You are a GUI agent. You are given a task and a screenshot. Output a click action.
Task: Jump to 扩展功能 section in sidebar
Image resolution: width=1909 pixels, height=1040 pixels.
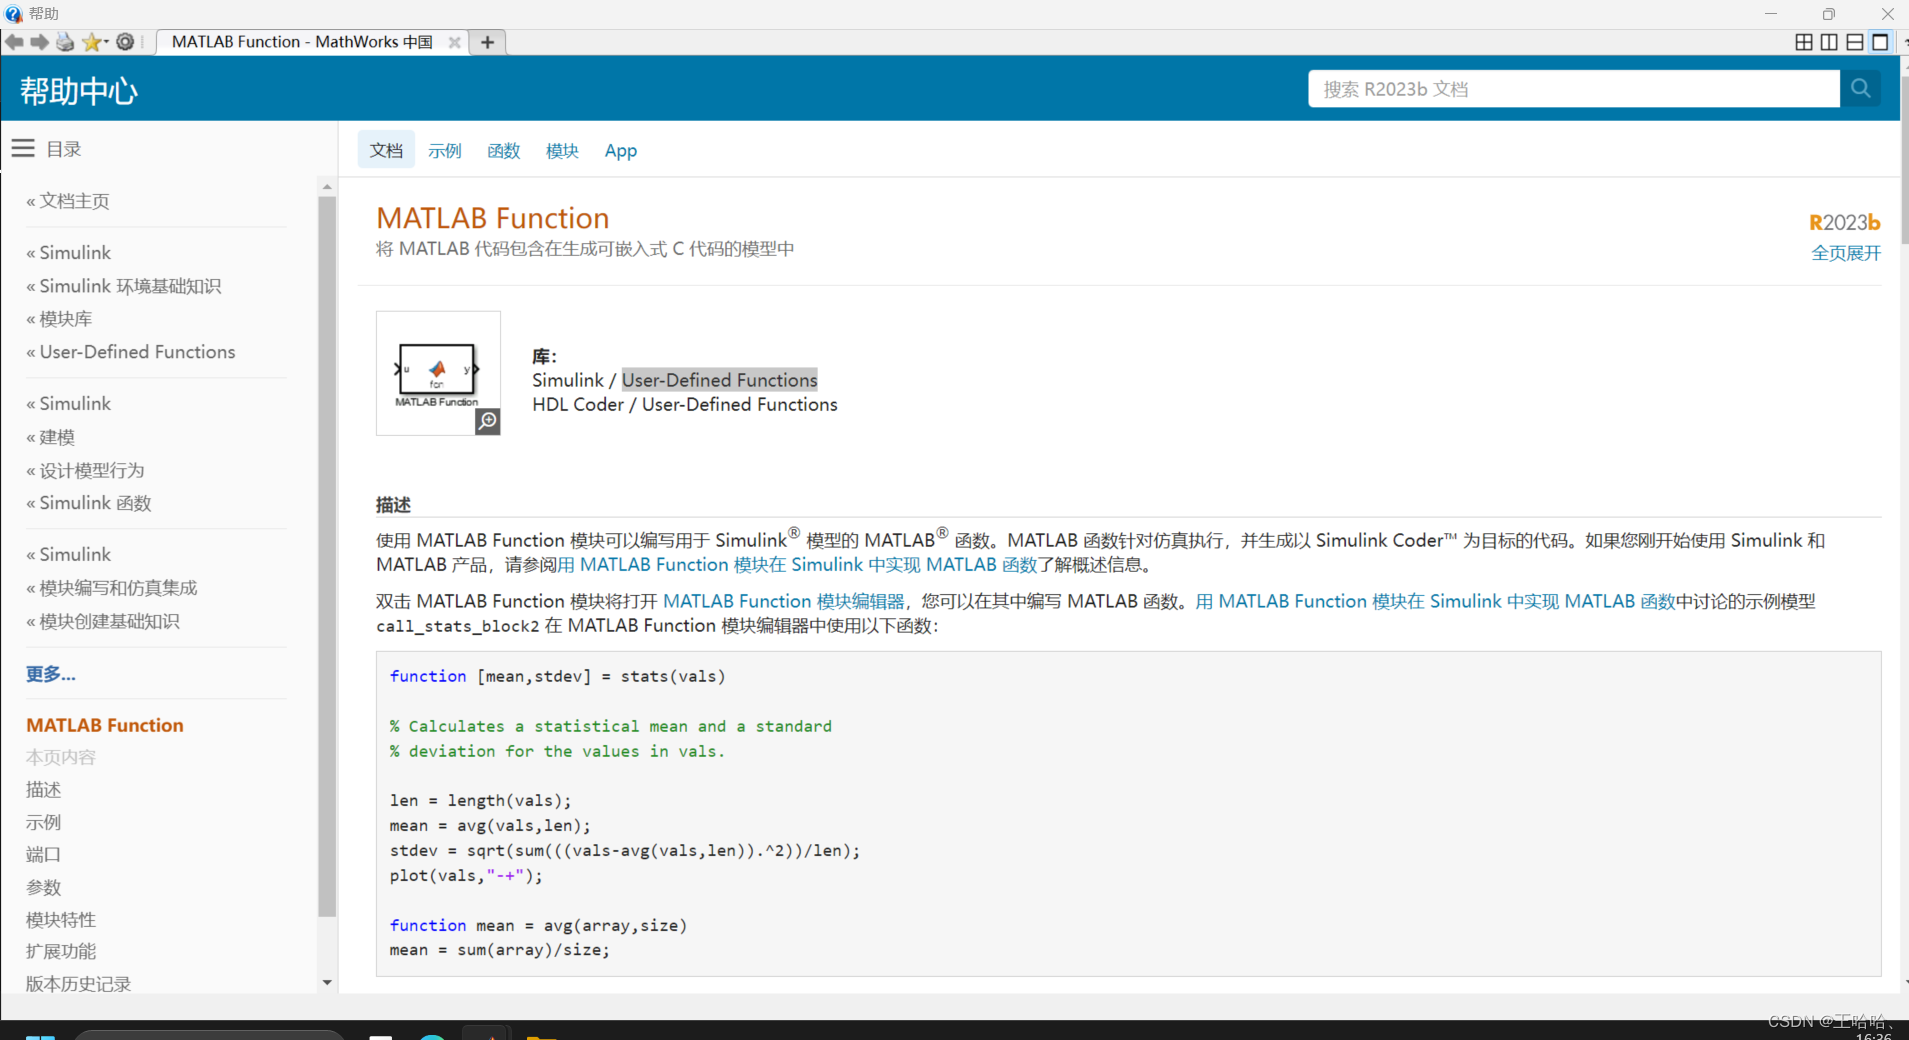coord(61,951)
